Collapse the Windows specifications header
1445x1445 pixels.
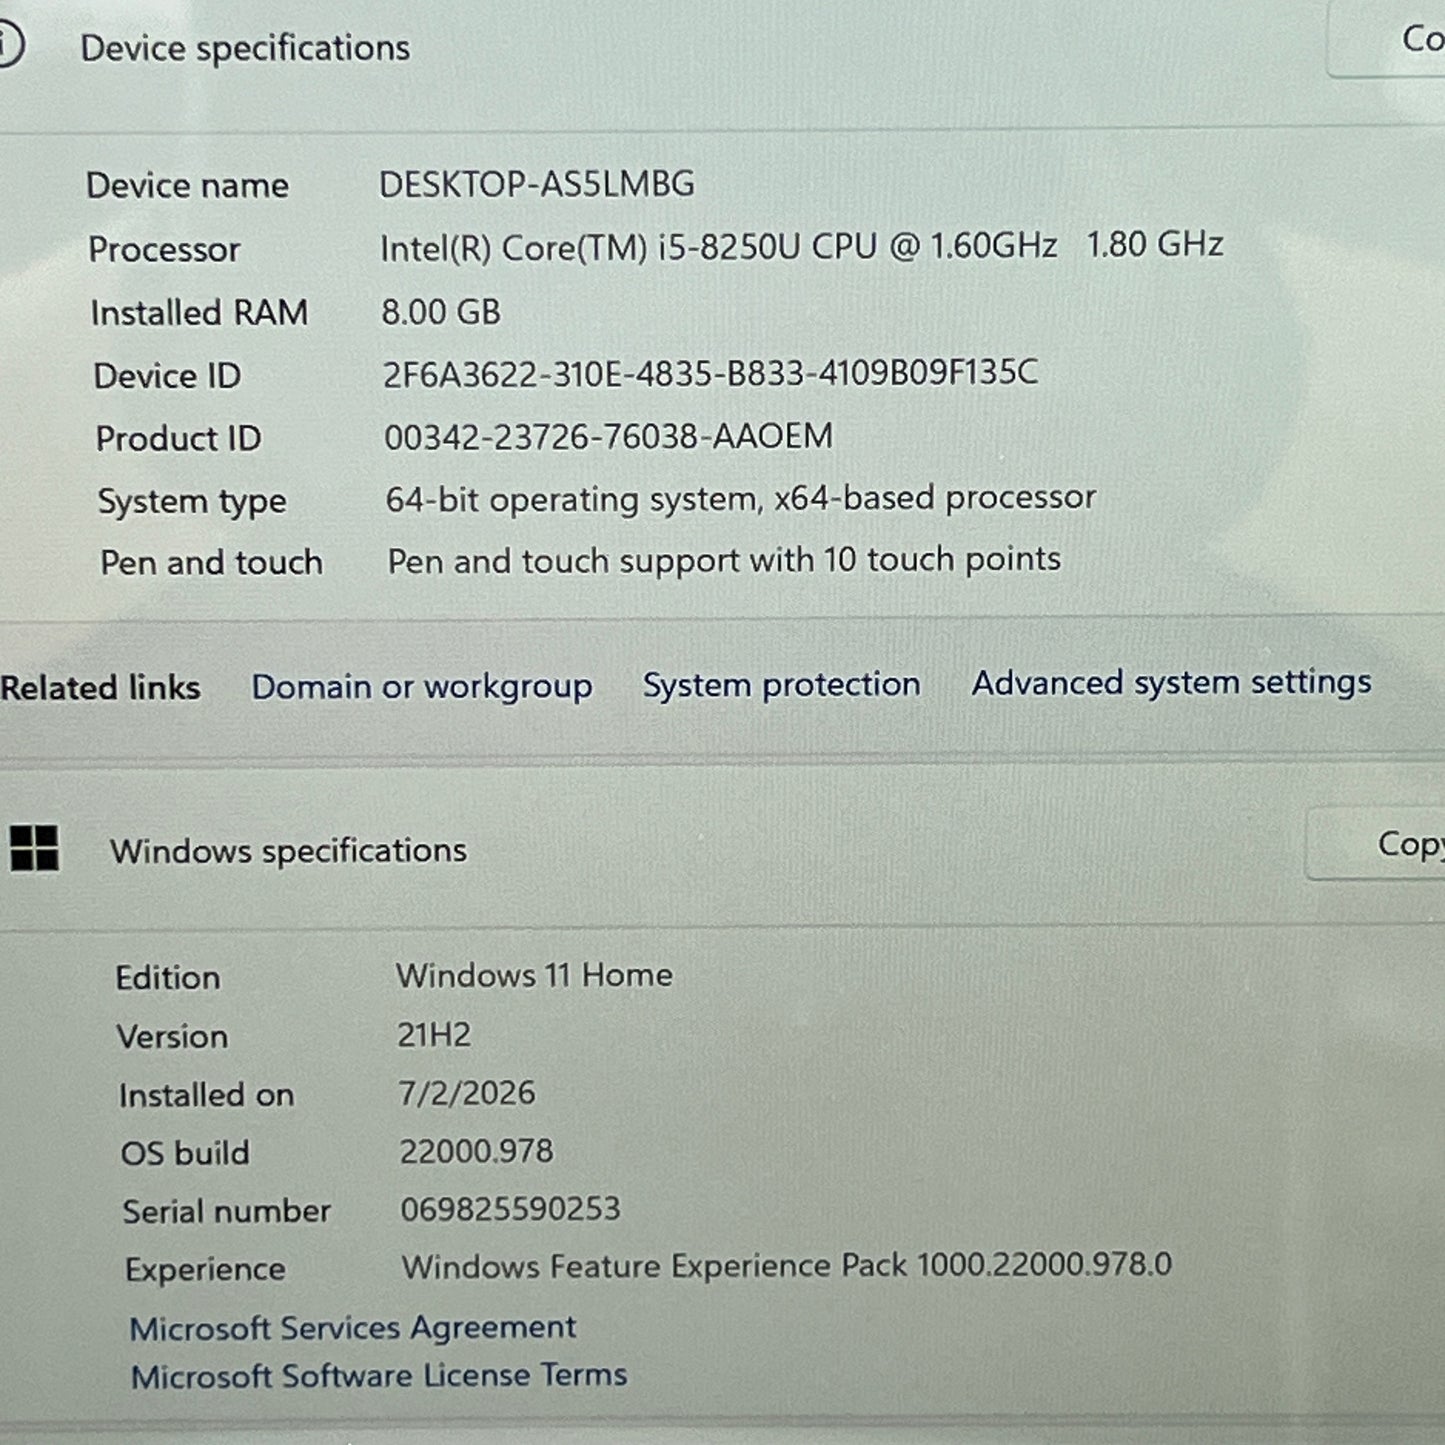(x=288, y=851)
